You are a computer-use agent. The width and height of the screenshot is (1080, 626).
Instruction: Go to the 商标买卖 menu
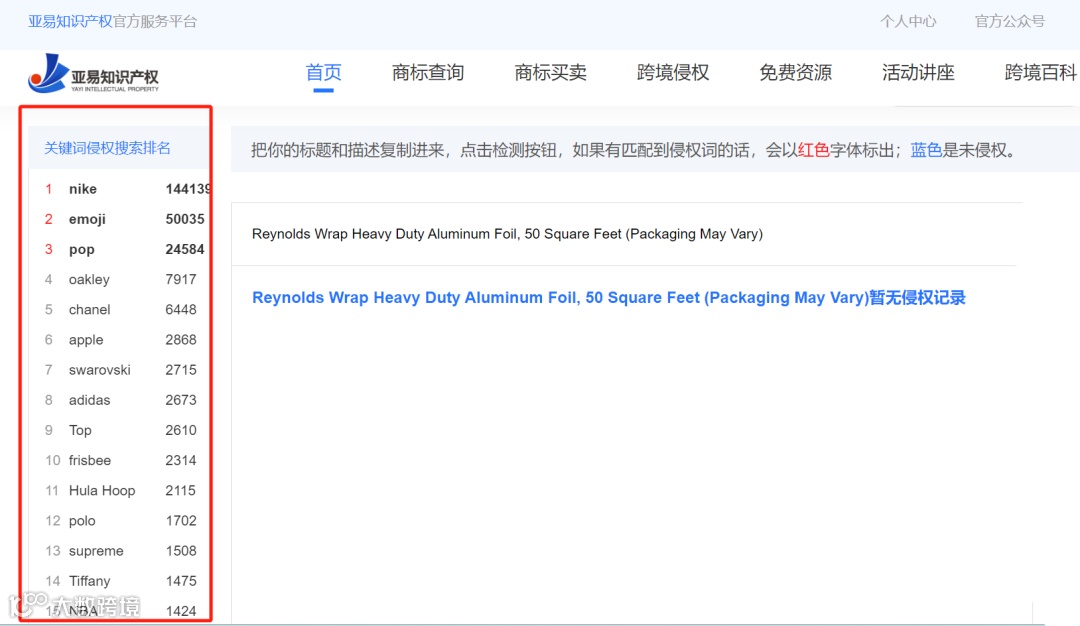(550, 72)
